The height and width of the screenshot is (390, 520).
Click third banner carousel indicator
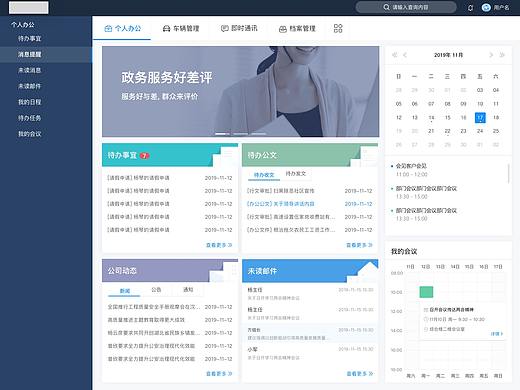(258, 134)
